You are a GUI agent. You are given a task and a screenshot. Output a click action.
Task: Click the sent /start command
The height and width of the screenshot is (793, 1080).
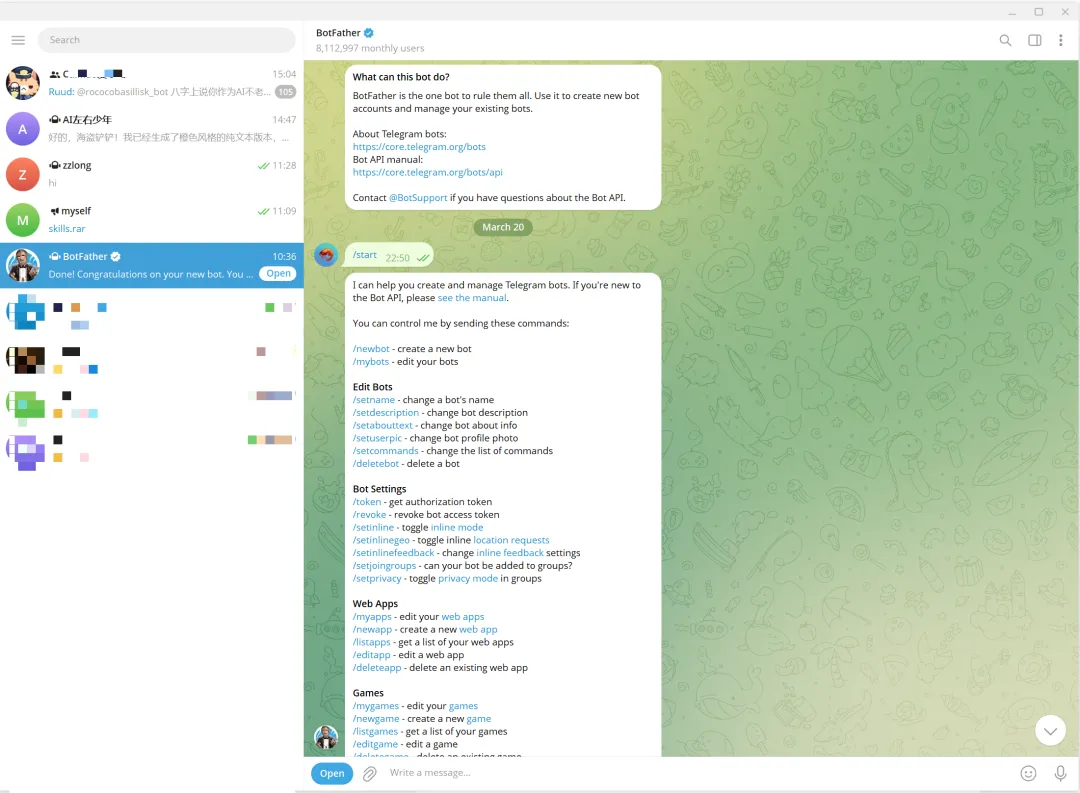(x=364, y=255)
